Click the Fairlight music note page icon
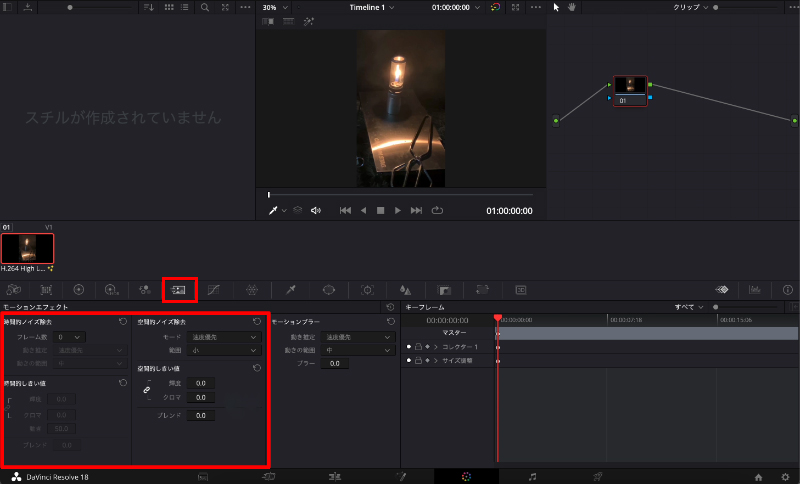800x484 pixels. pos(532,477)
